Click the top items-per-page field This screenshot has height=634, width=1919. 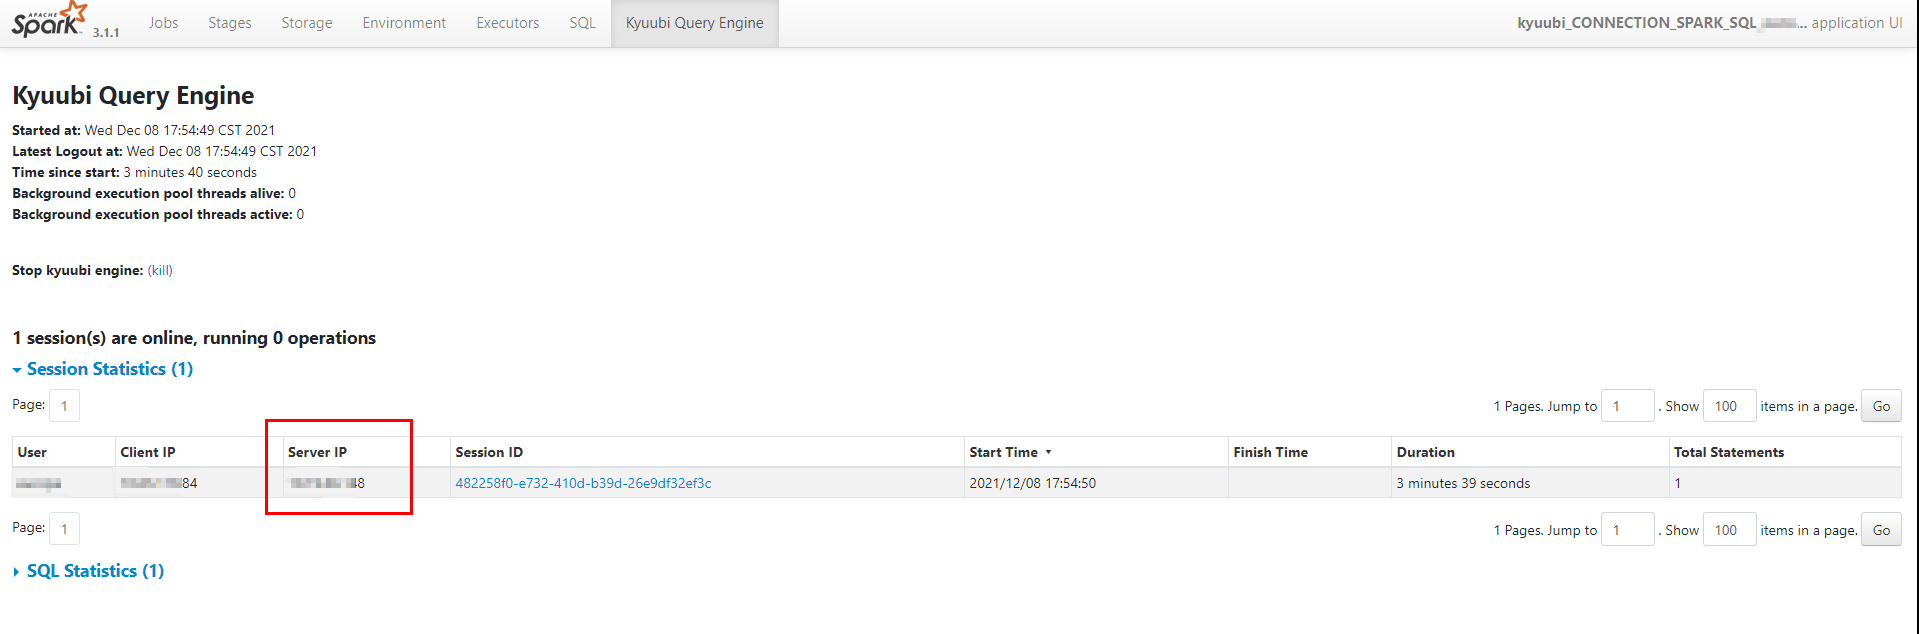click(1729, 406)
